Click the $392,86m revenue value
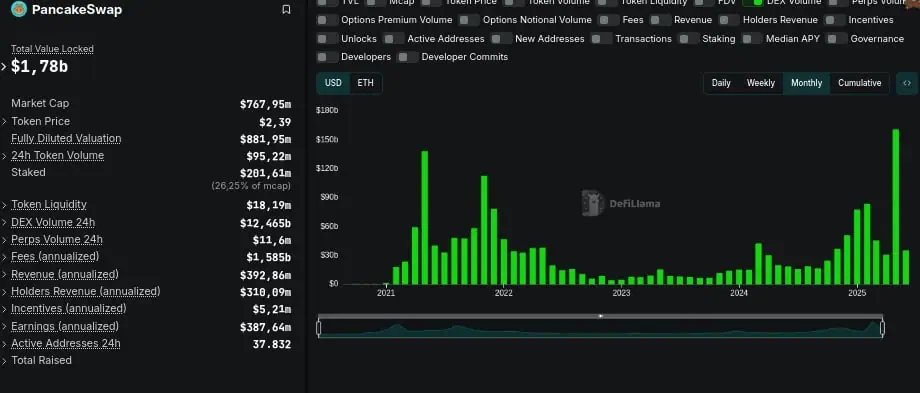Screen dimensions: 920x393 [265, 275]
